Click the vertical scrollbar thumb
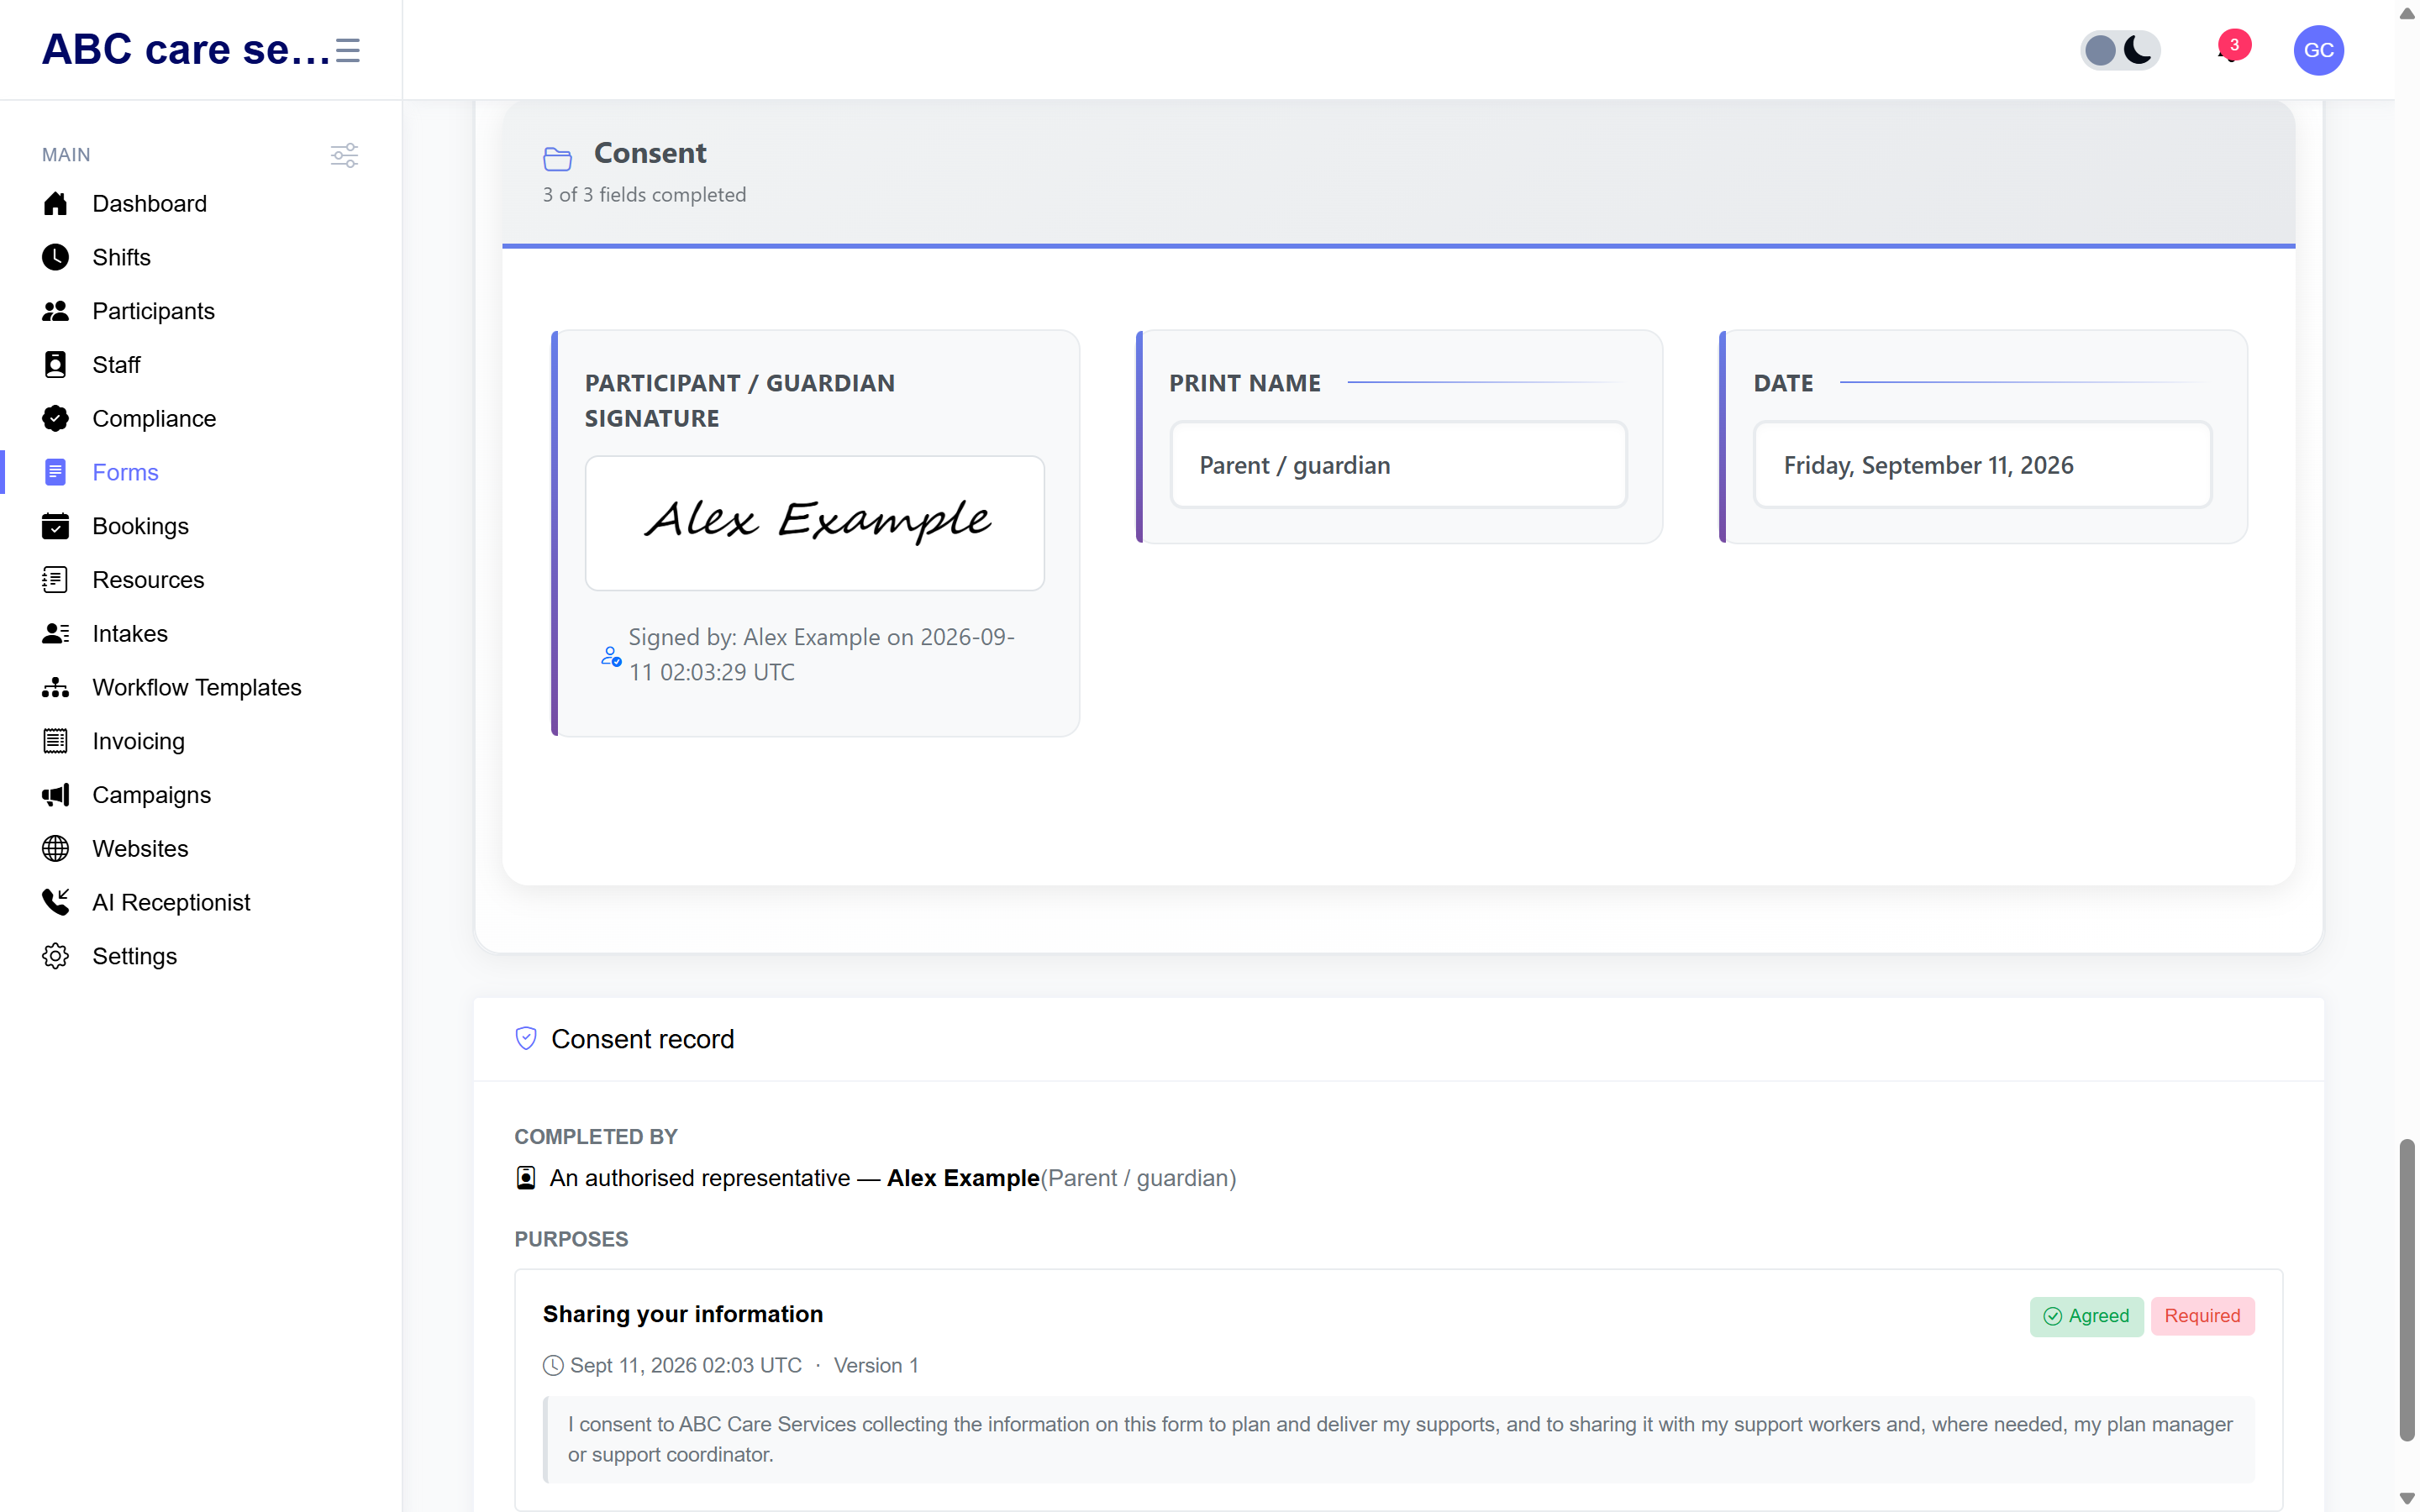 (2407, 1290)
